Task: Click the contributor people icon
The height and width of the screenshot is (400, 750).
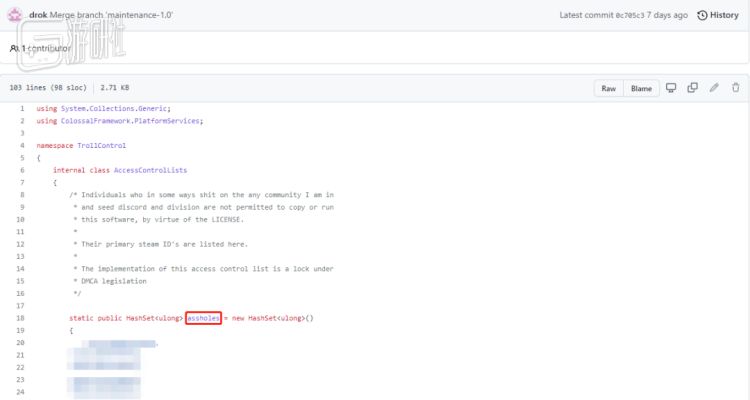Action: (x=14, y=48)
